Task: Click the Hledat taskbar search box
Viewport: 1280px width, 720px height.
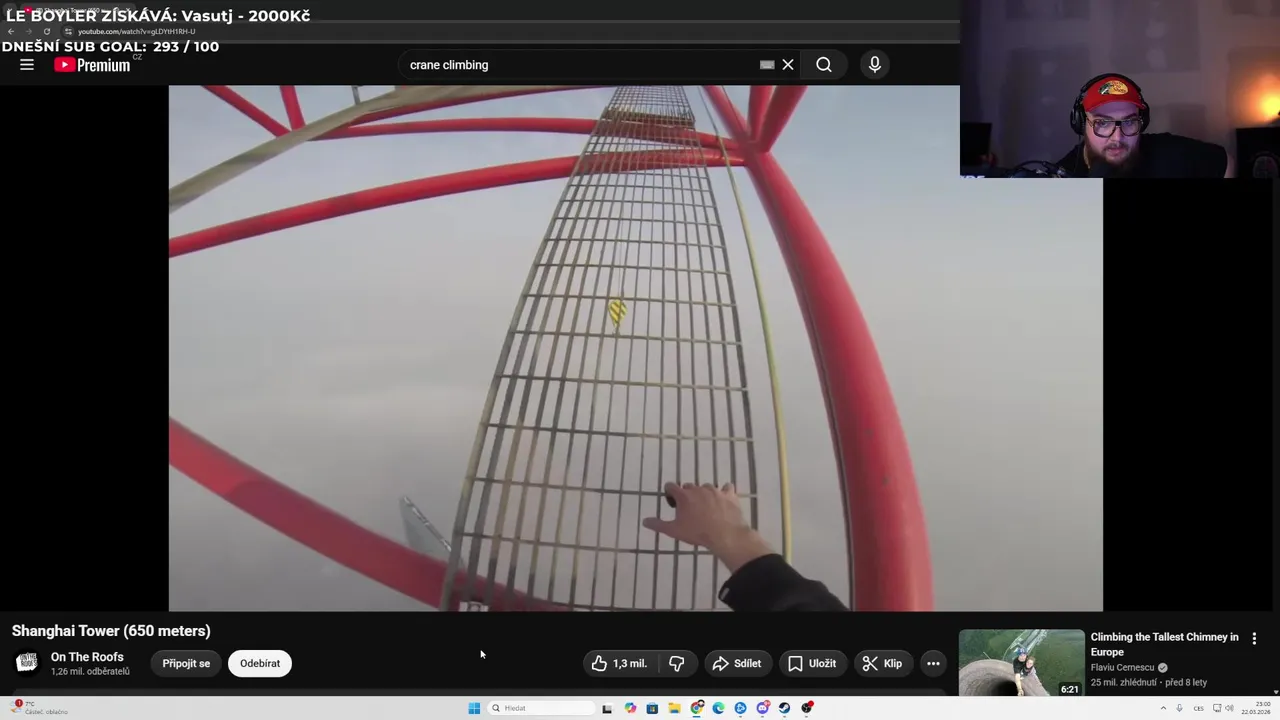Action: tap(541, 708)
